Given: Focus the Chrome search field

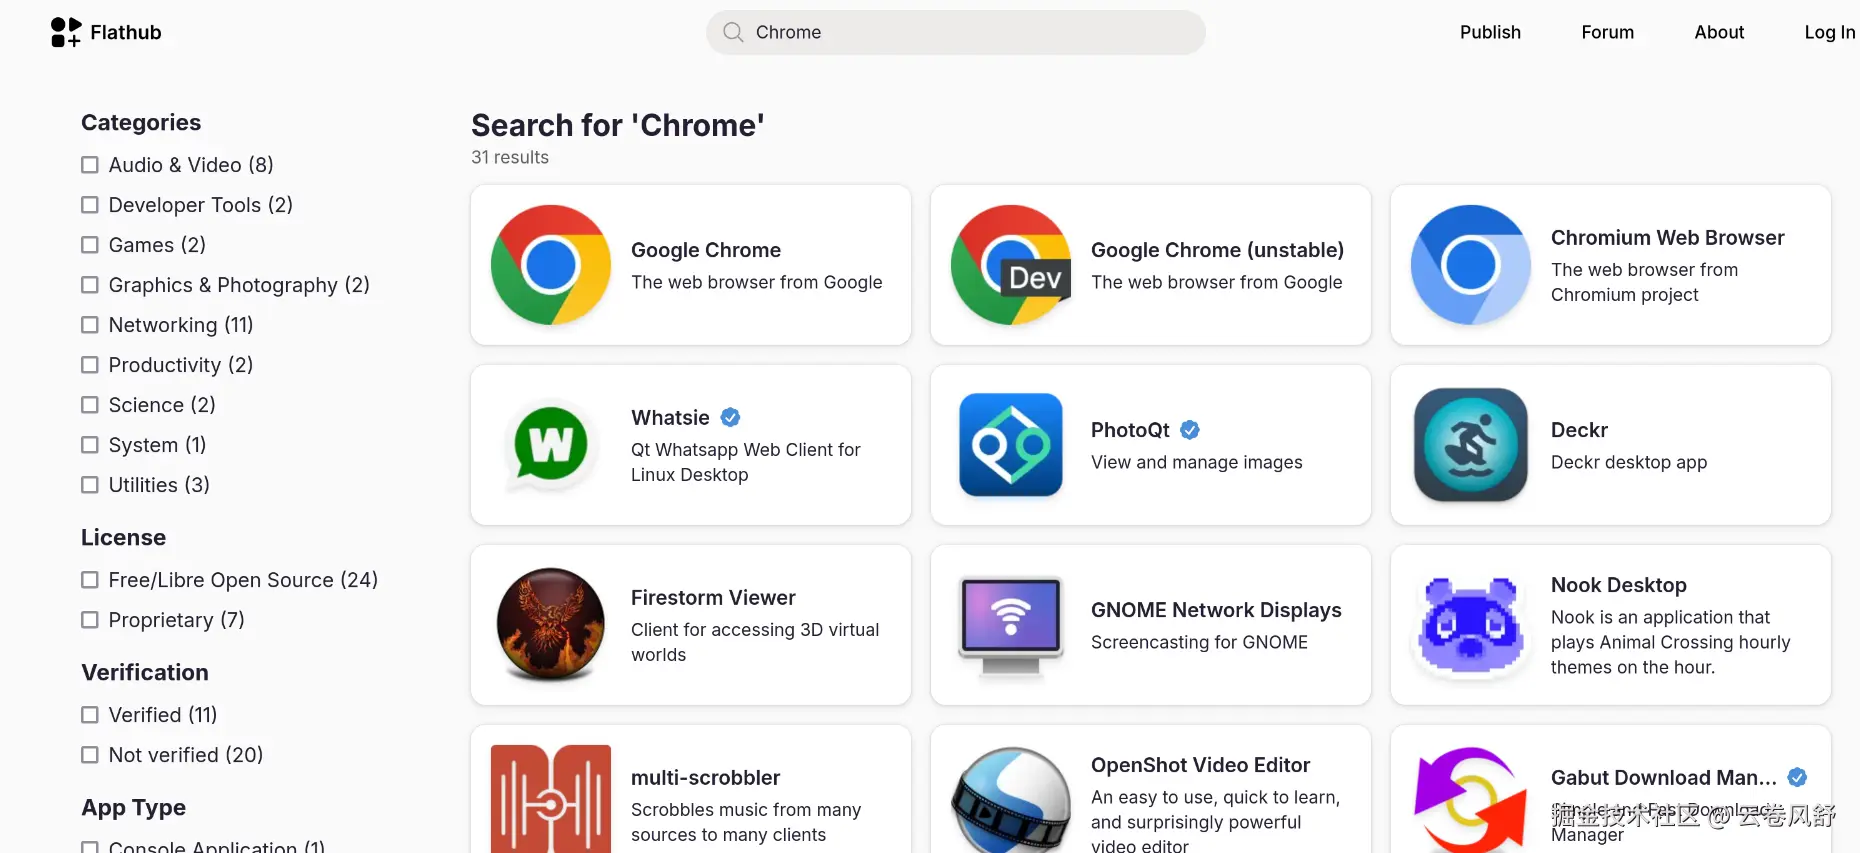Looking at the screenshot, I should click(956, 32).
